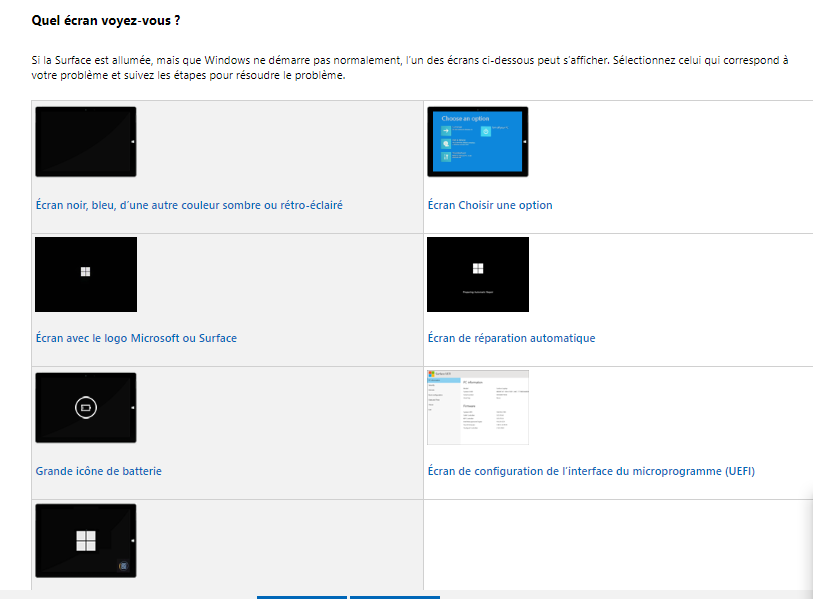Screen dimensions: 813x599
Task: Open the black or backlit screen link
Action: [x=189, y=205]
